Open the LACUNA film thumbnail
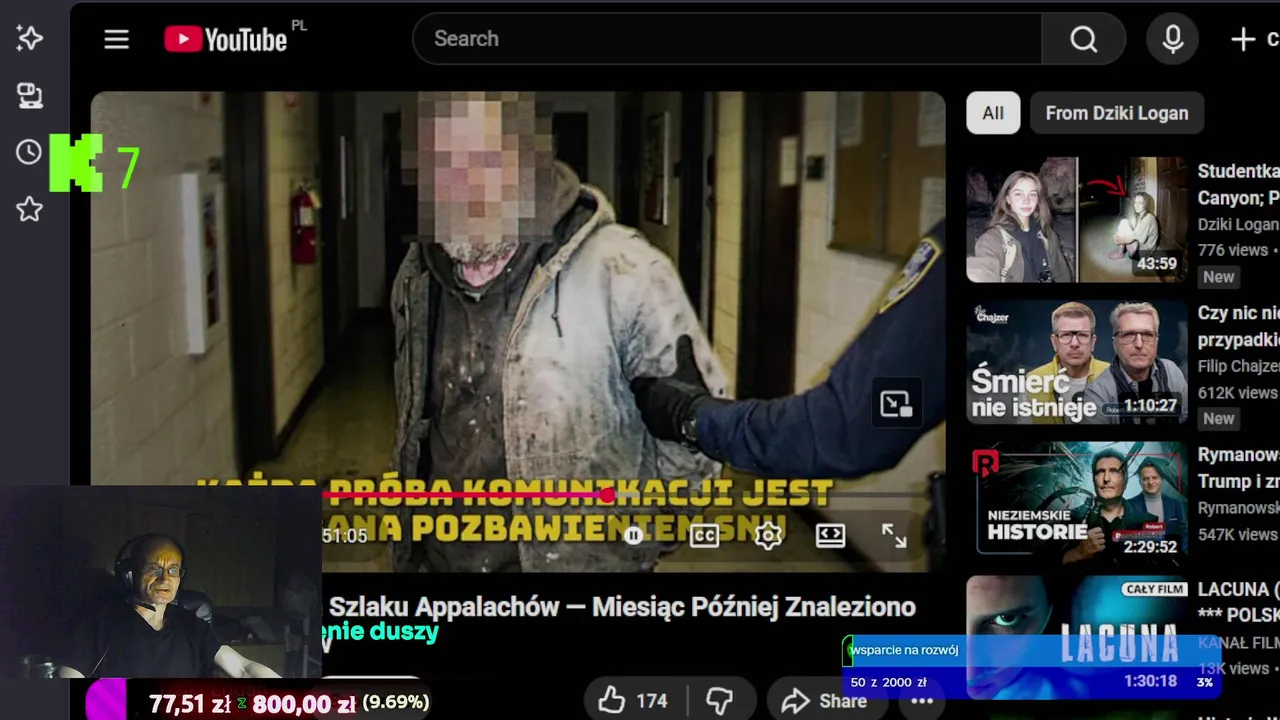The height and width of the screenshot is (720, 1280). [x=1077, y=637]
